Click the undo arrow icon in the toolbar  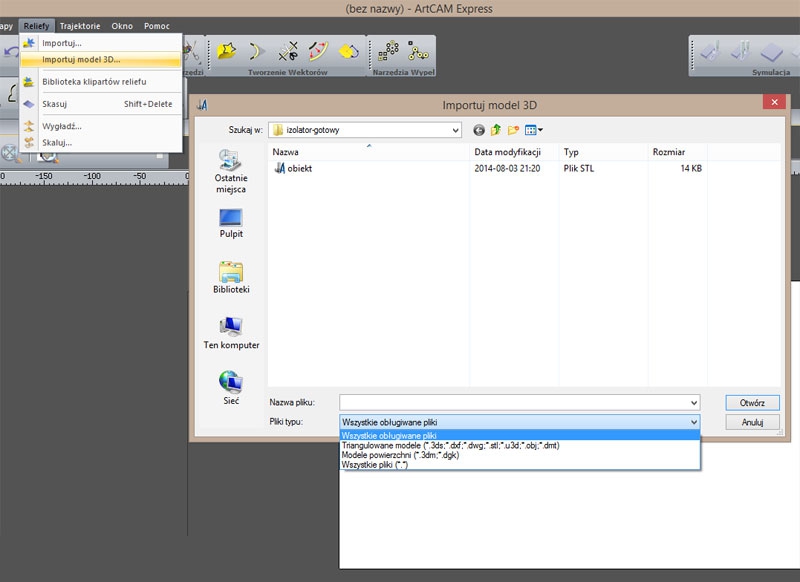pyautogui.click(x=10, y=52)
